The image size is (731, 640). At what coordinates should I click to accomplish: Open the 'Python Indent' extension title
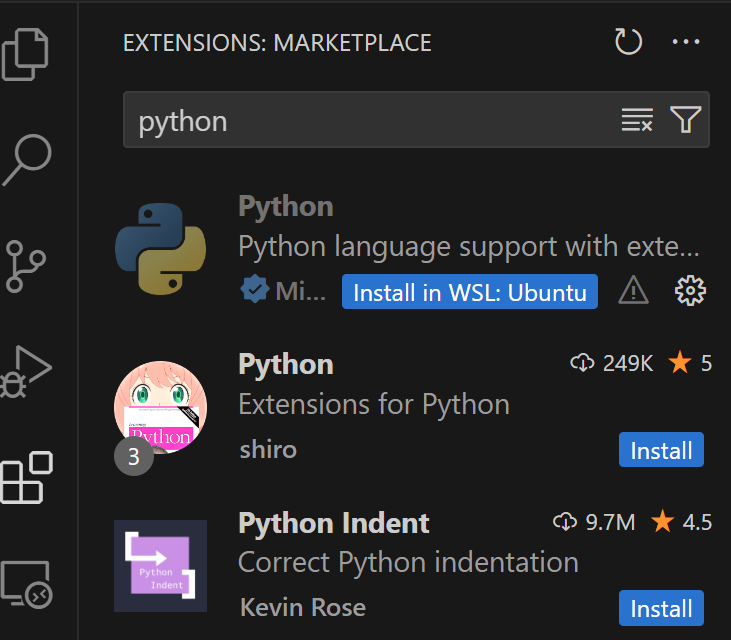click(334, 523)
